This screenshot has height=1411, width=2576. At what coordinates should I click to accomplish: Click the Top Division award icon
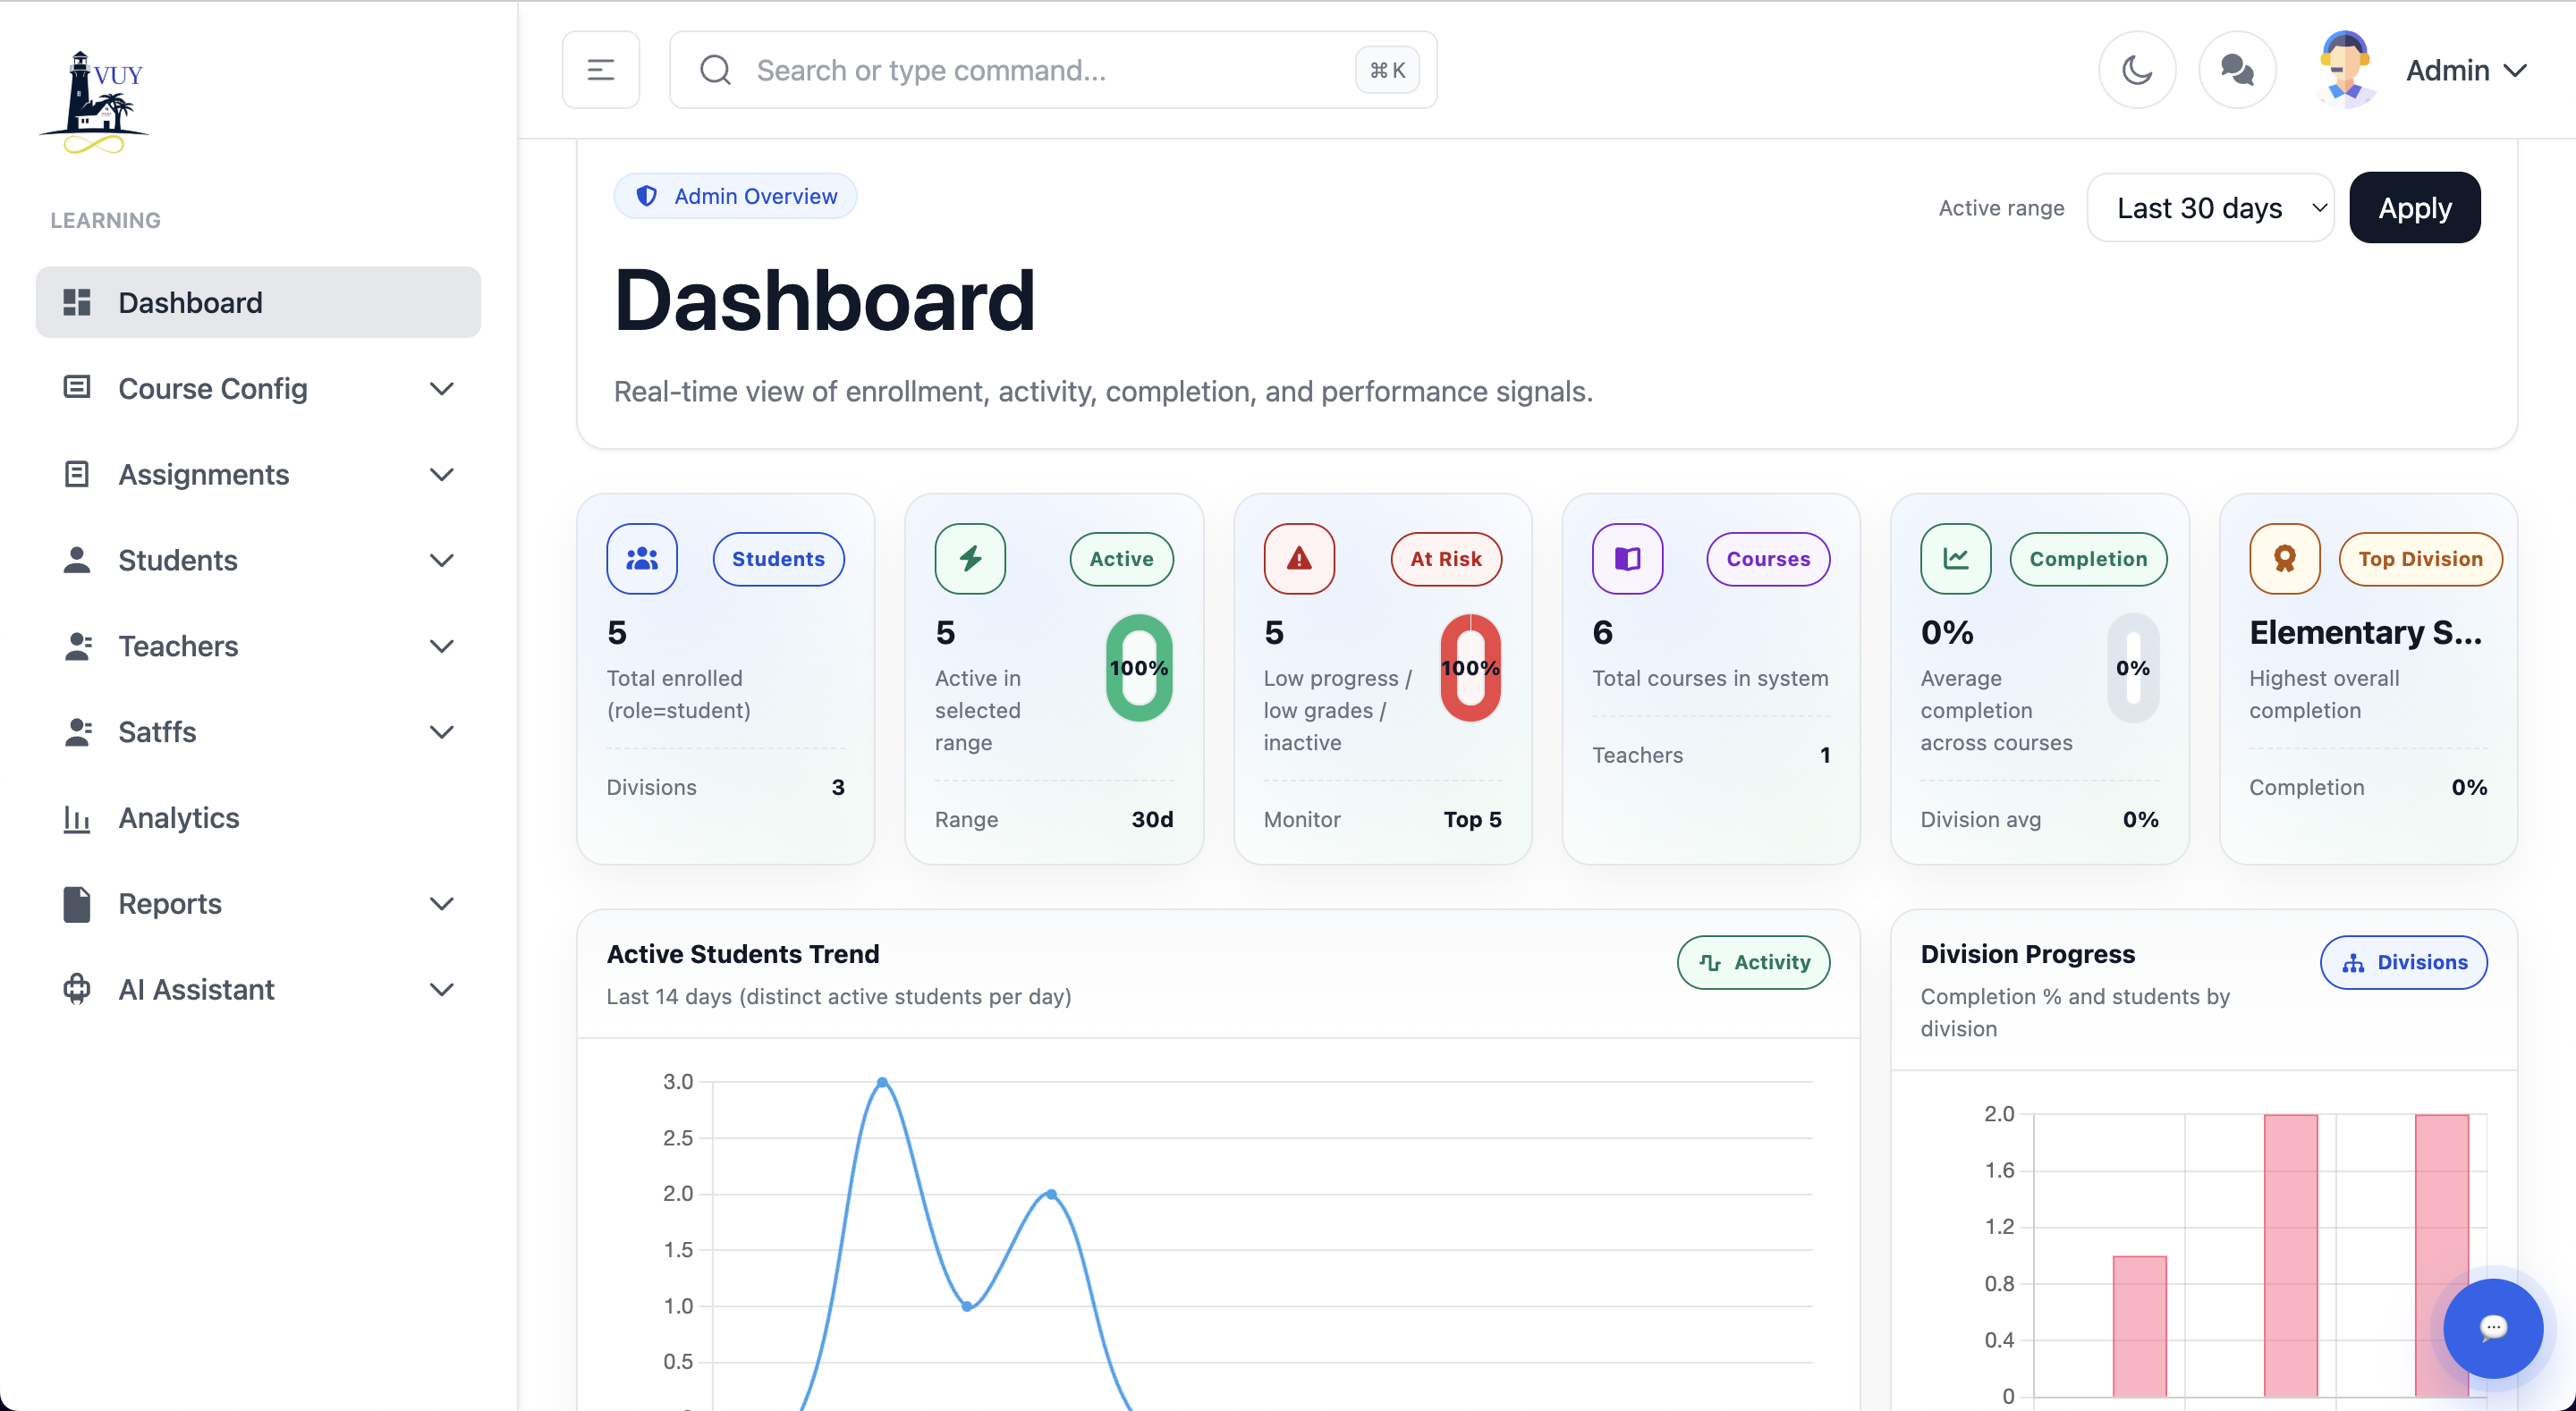tap(2283, 559)
